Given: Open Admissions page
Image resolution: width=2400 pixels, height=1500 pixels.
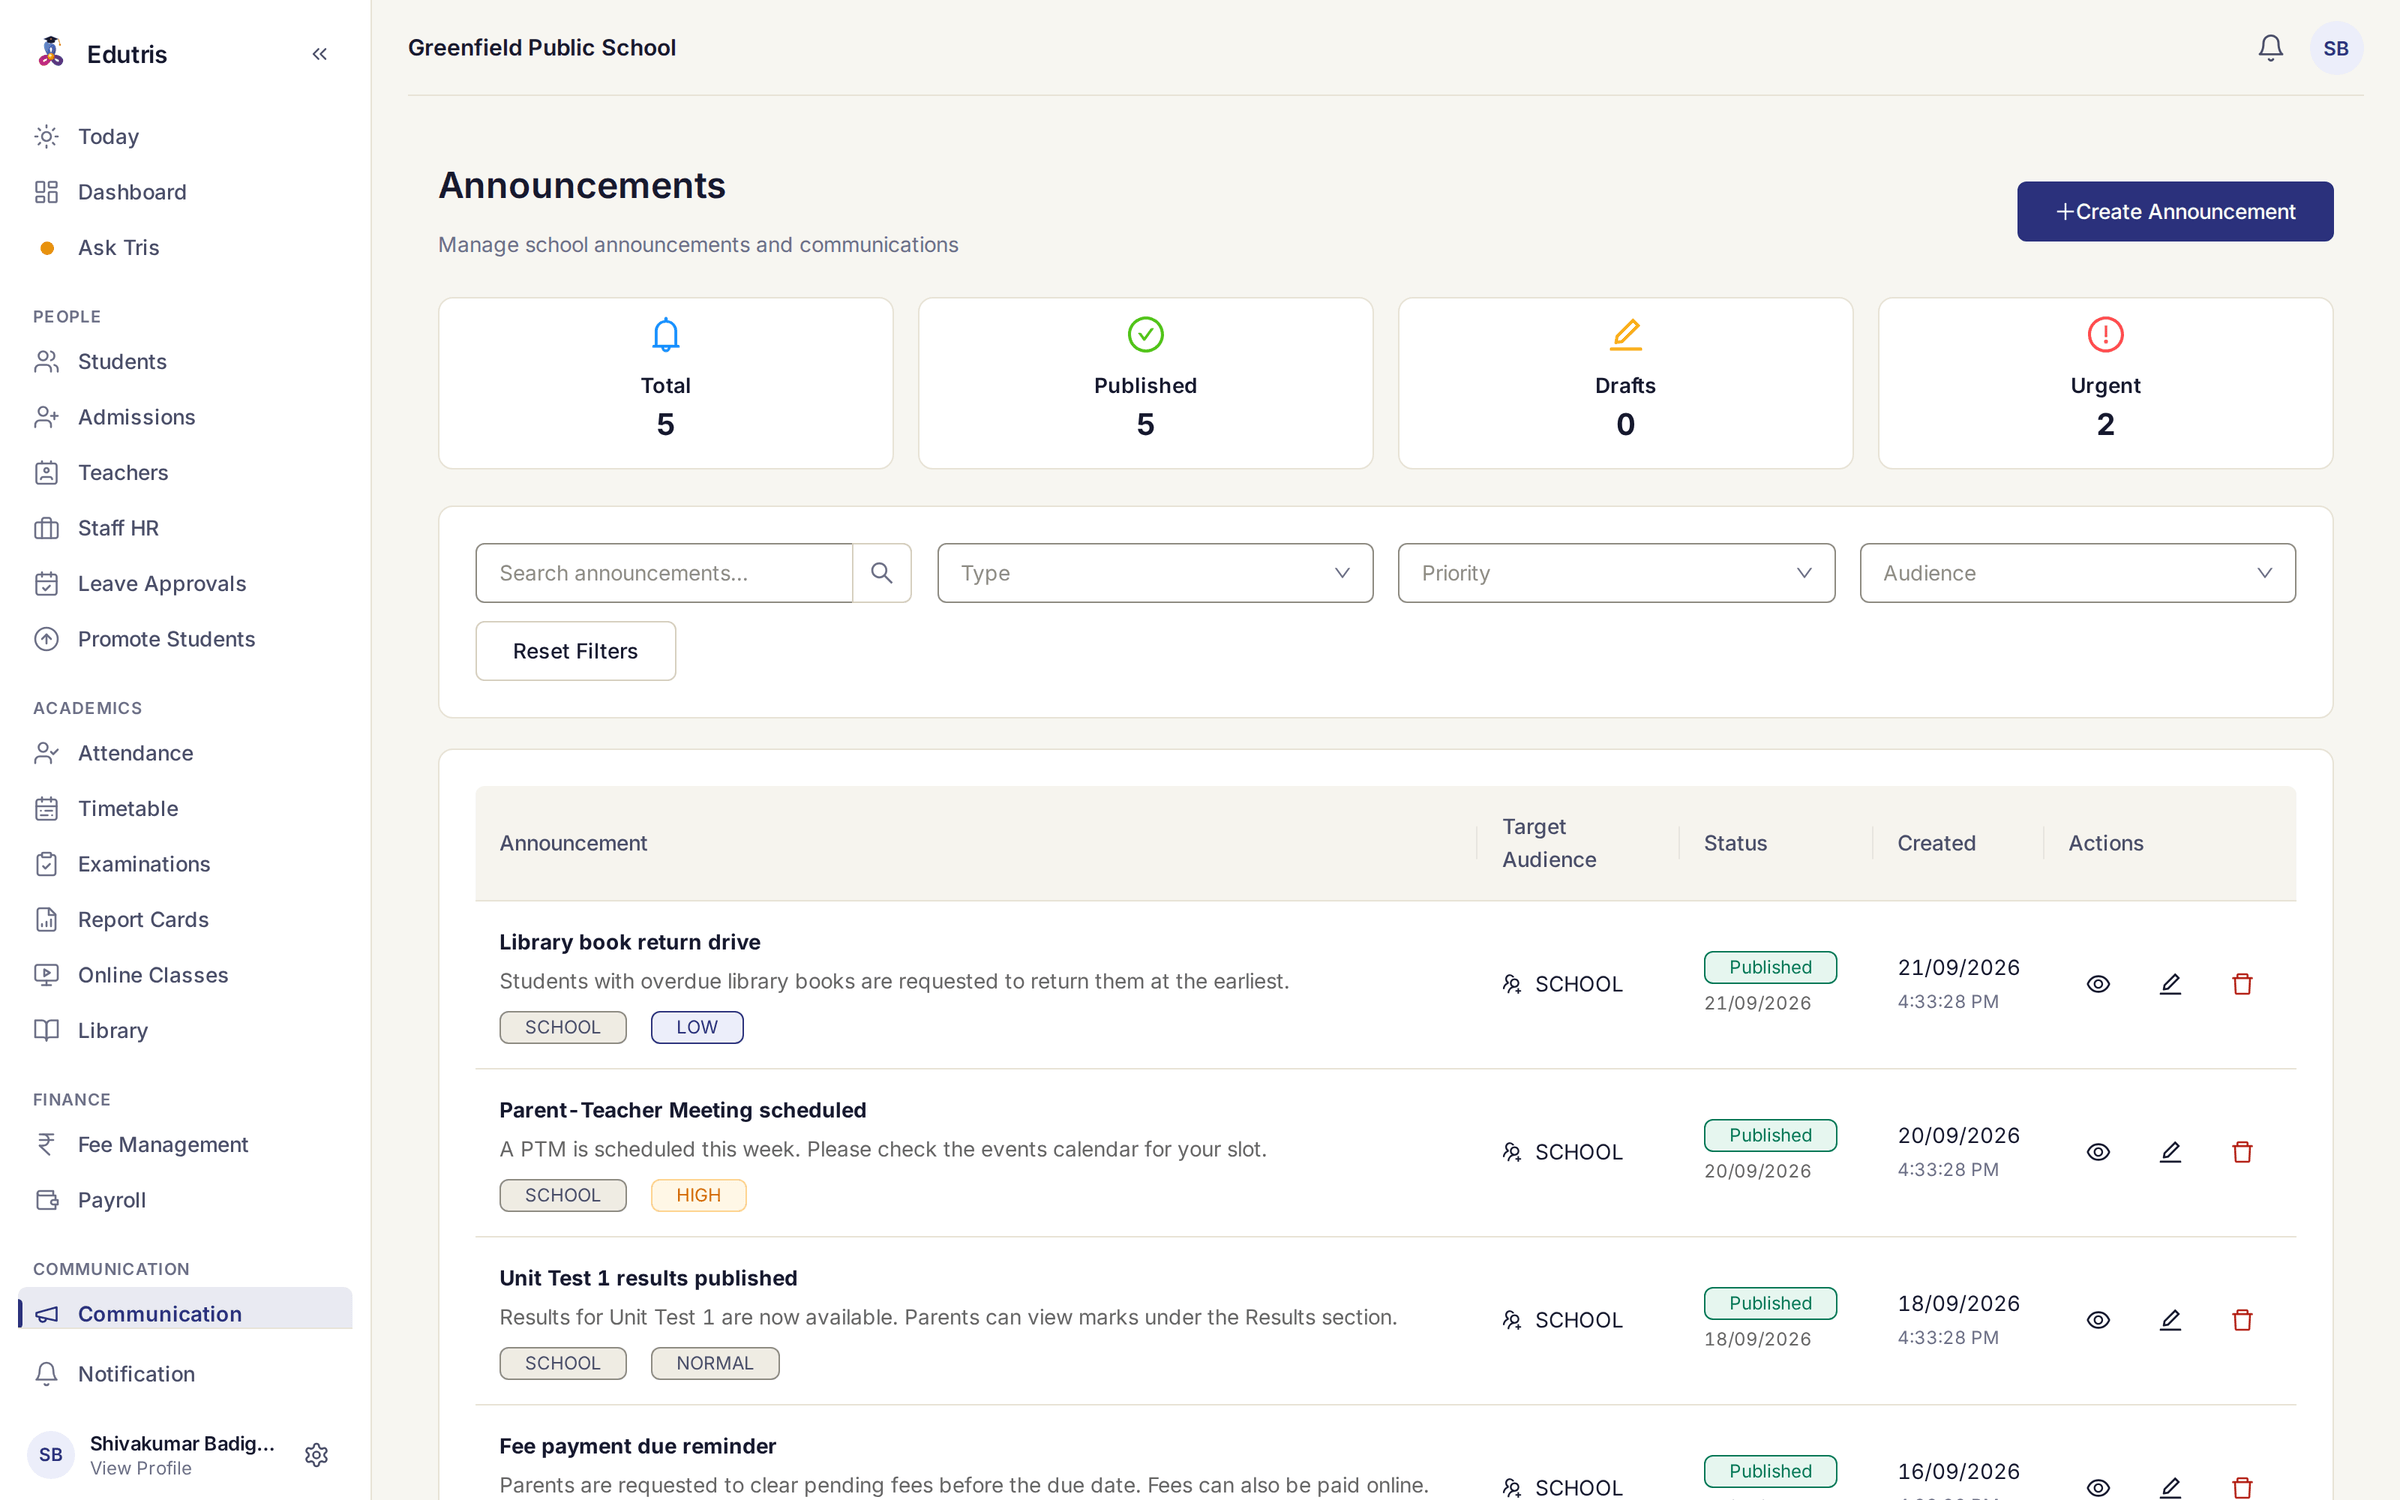Looking at the screenshot, I should (185, 417).
